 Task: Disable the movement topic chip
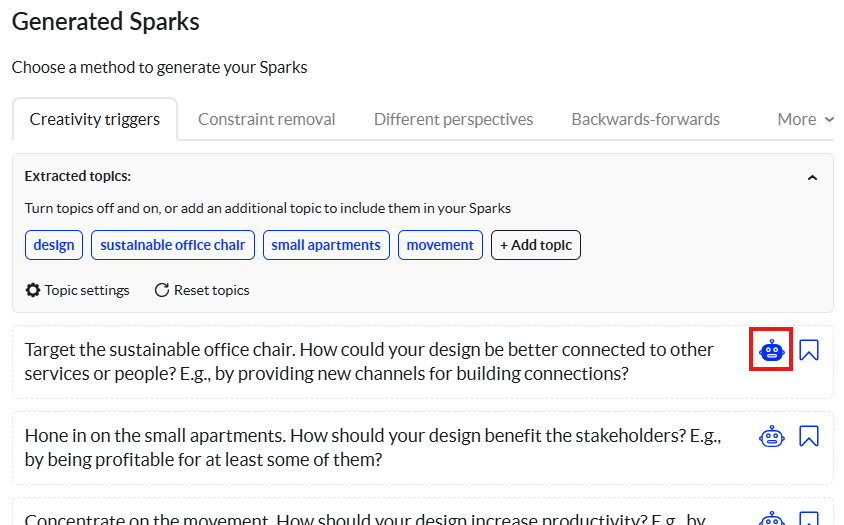[x=440, y=245]
